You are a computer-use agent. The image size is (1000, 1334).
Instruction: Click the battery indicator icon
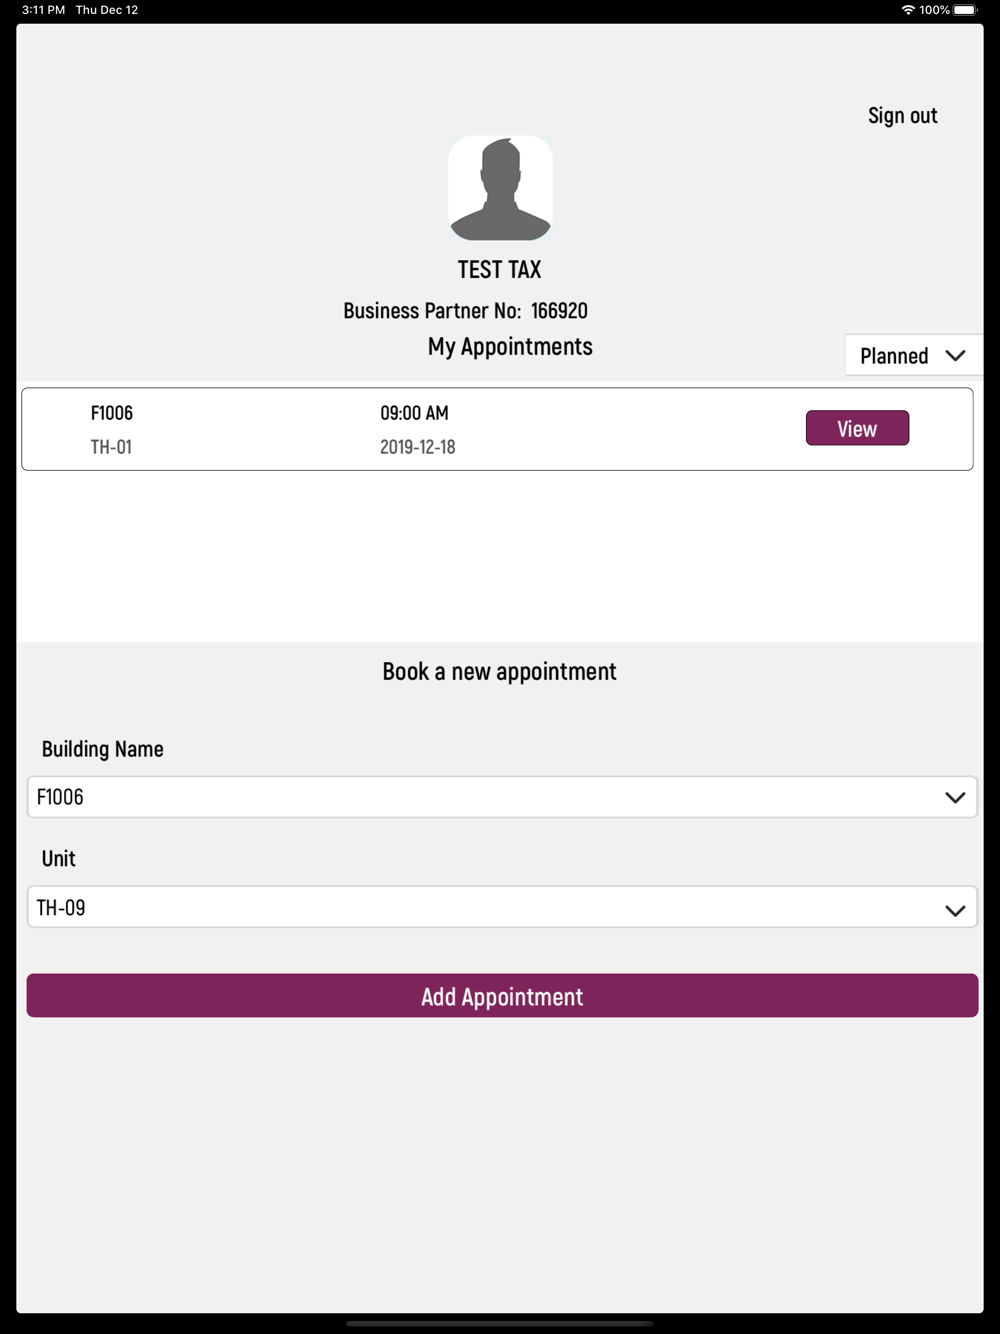[x=965, y=10]
